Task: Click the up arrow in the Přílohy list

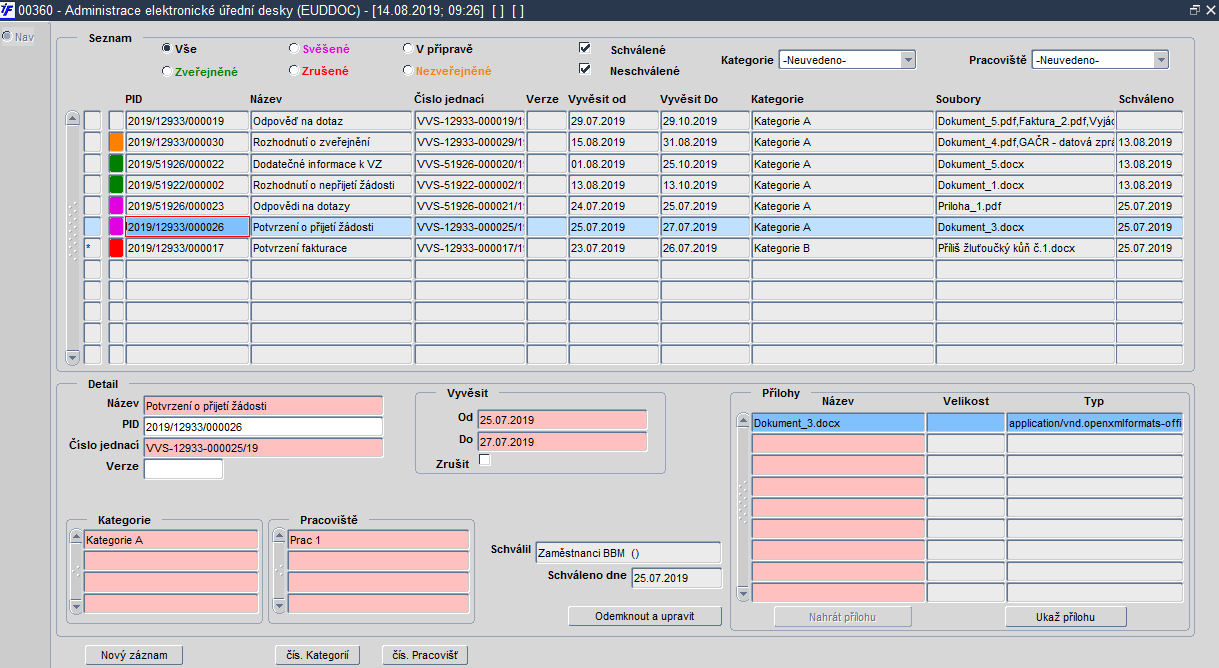Action: click(x=742, y=421)
